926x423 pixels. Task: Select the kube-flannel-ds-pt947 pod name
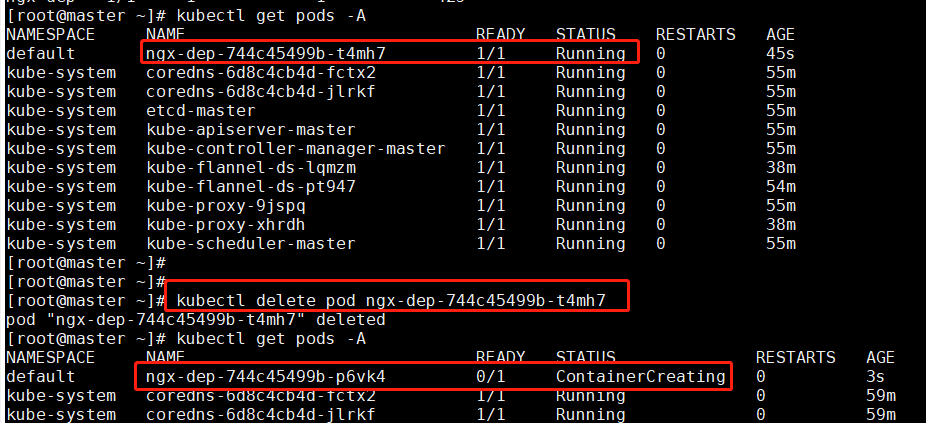250,187
